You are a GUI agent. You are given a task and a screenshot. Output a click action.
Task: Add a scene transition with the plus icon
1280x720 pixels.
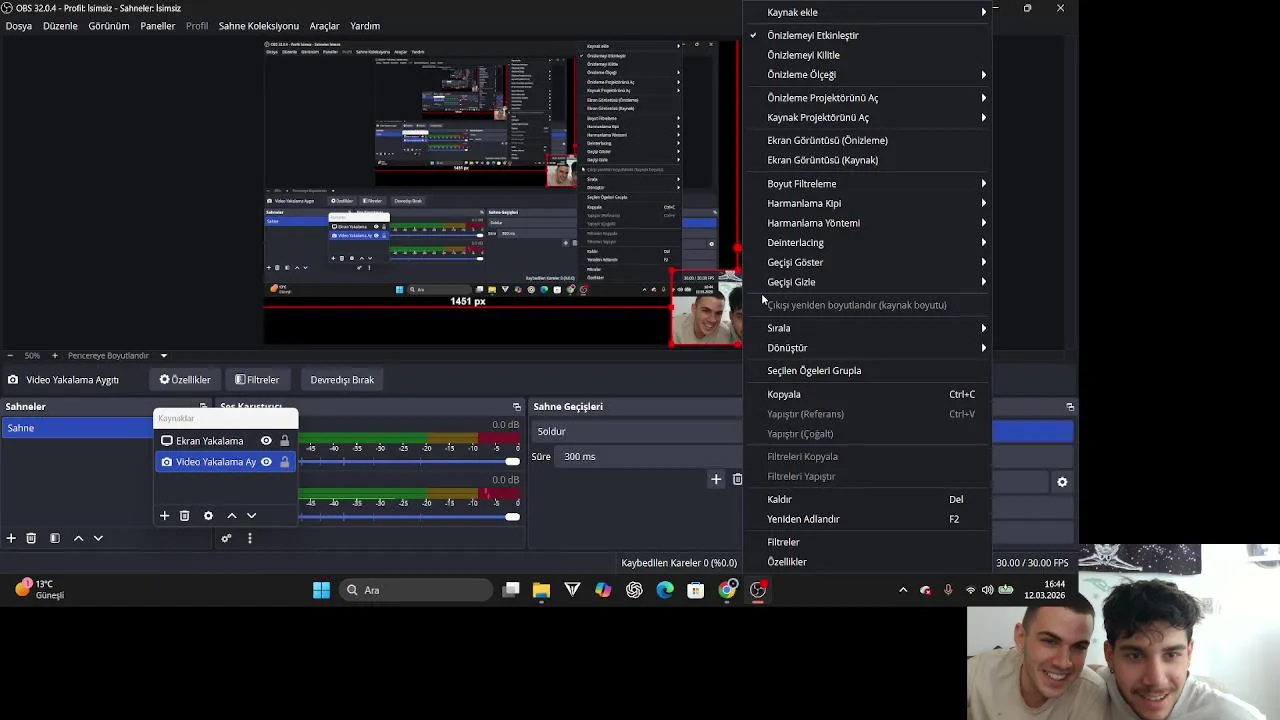[x=716, y=479]
